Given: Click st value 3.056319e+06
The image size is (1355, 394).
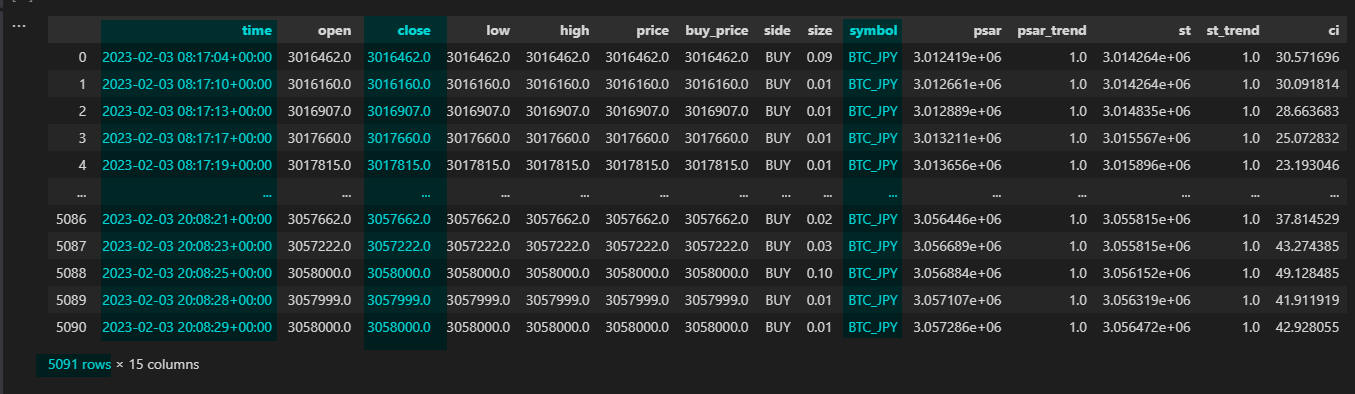Looking at the screenshot, I should click(x=1146, y=299).
